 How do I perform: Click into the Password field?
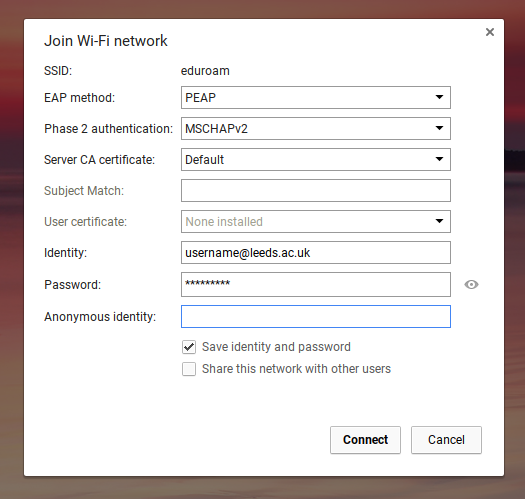[316, 284]
